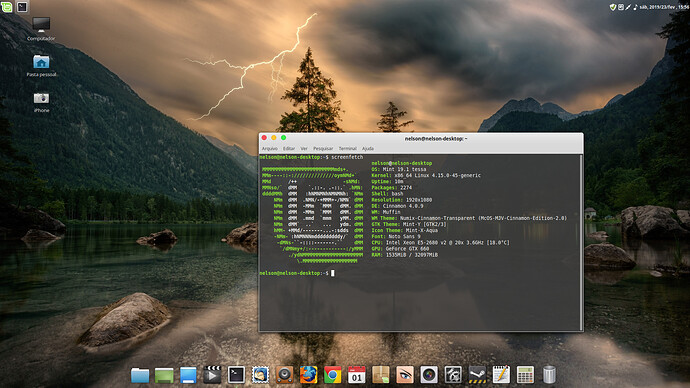The height and width of the screenshot is (388, 690).
Task: Open the Terminal menu in the terminal window
Action: (348, 149)
